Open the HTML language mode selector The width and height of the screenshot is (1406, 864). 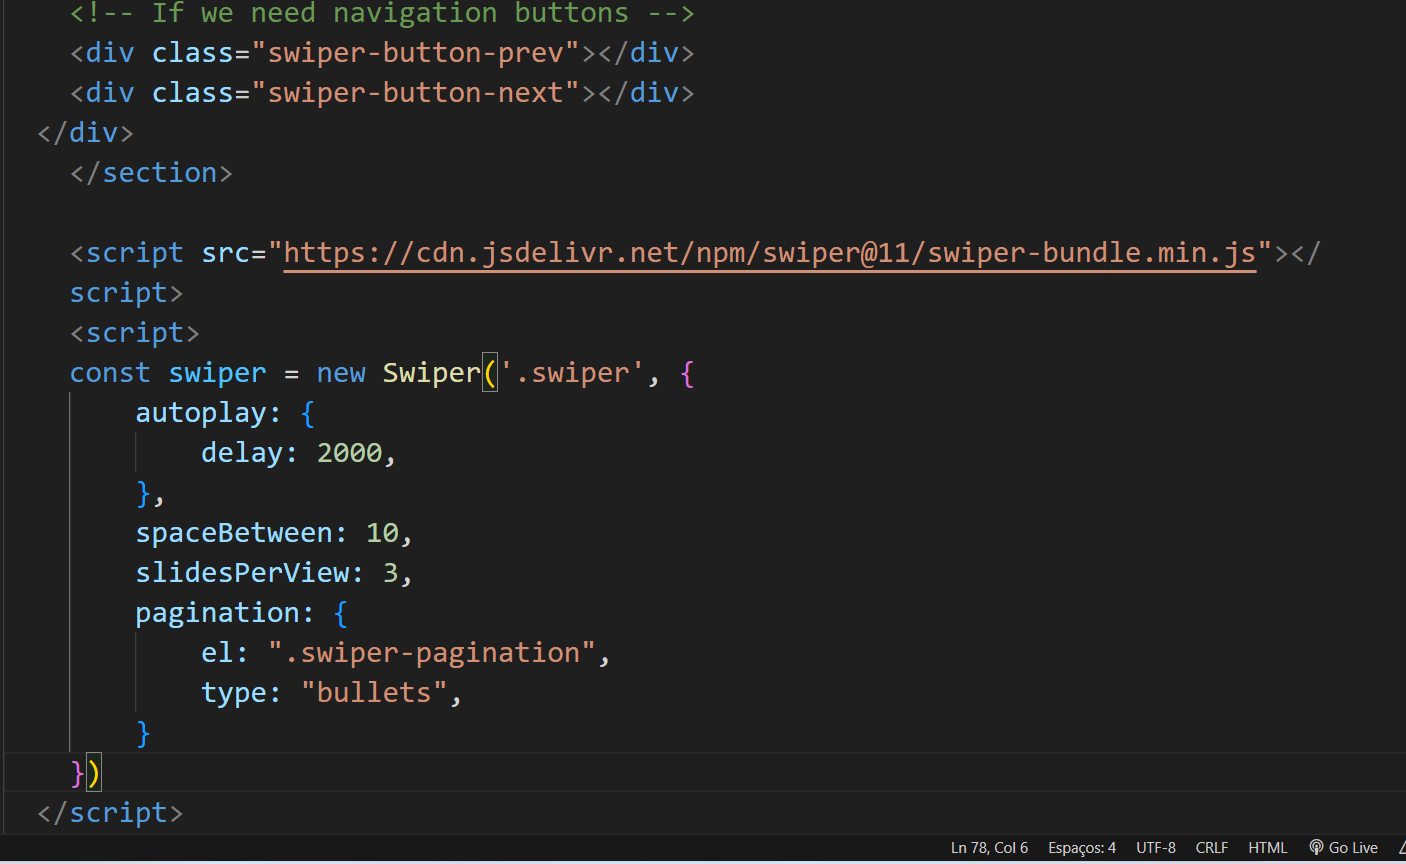tap(1267, 847)
